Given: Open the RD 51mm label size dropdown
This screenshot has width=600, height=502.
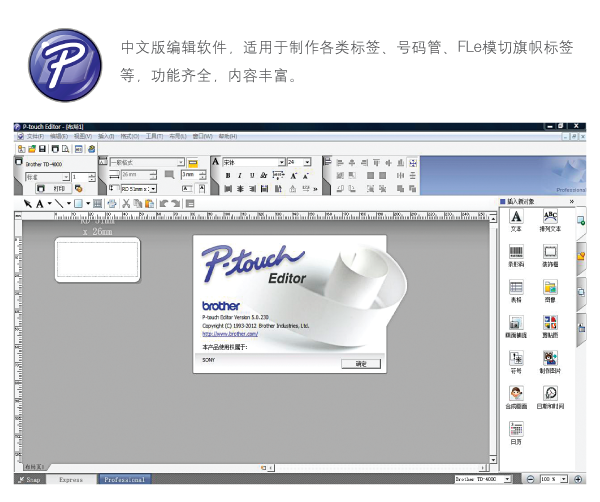Looking at the screenshot, I should [153, 189].
